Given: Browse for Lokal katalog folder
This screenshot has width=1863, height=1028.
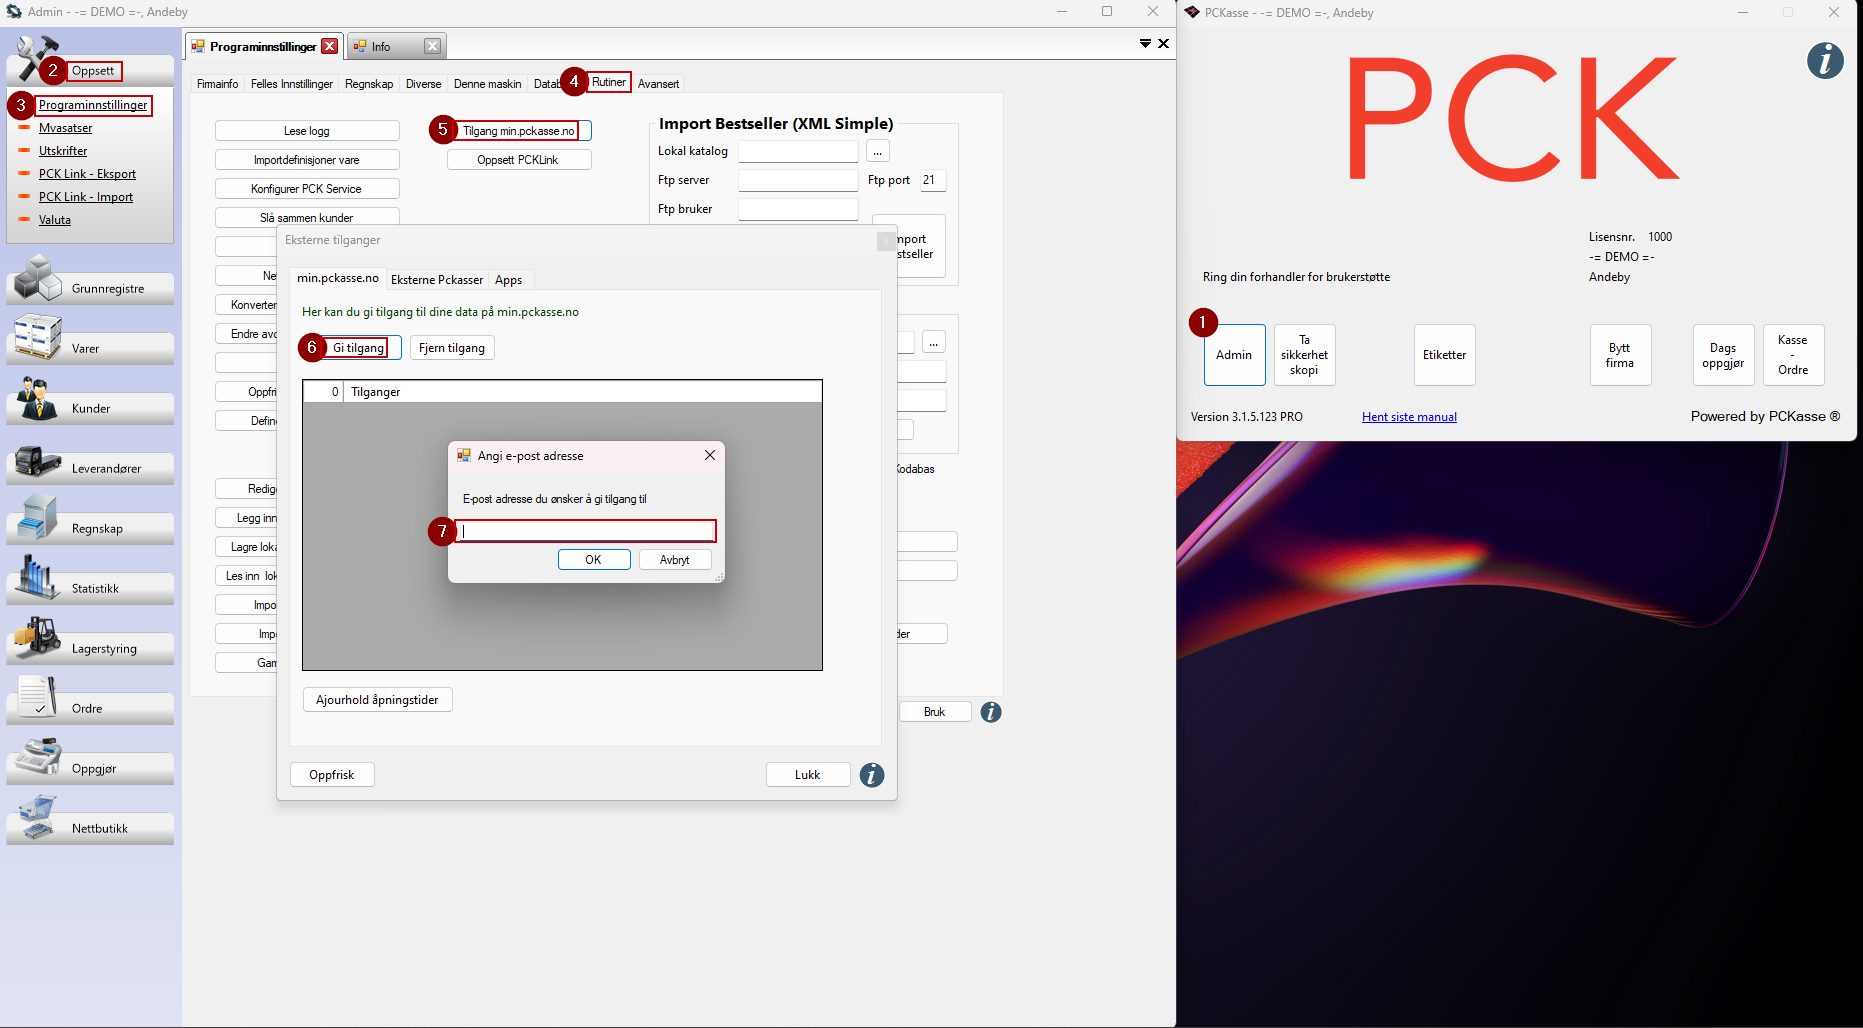Looking at the screenshot, I should (x=877, y=152).
